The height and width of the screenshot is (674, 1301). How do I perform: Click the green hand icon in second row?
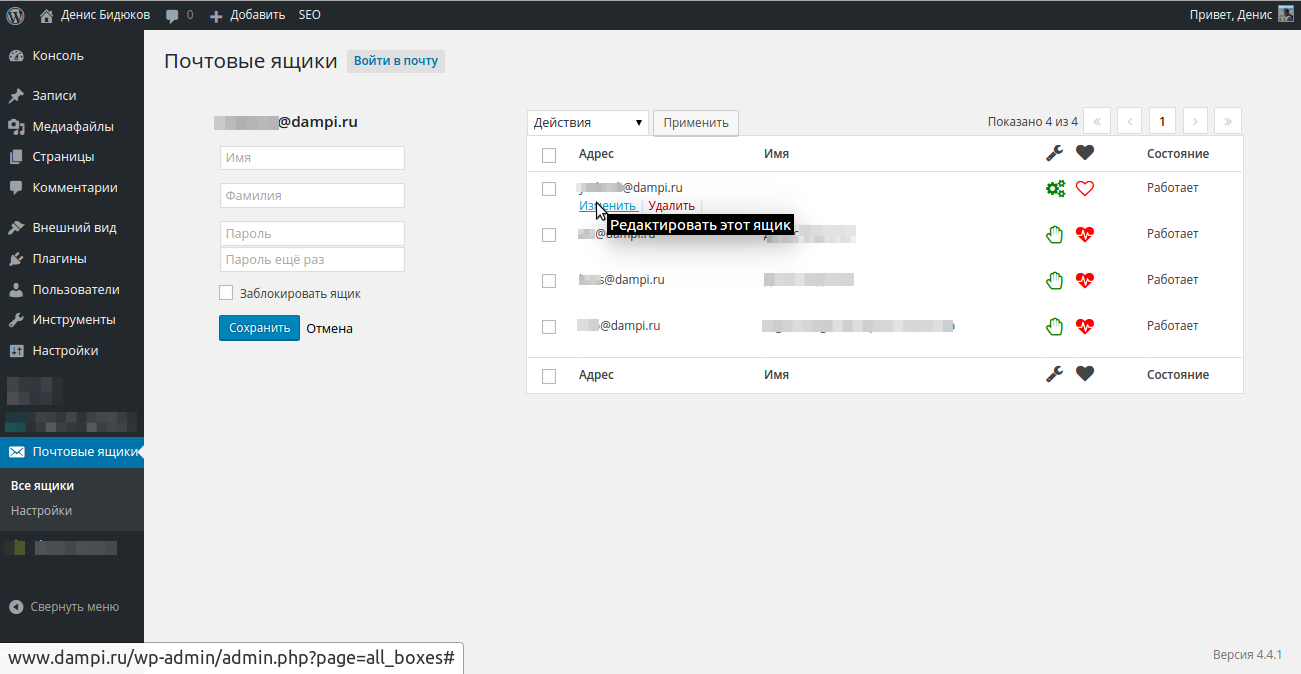(x=1055, y=234)
